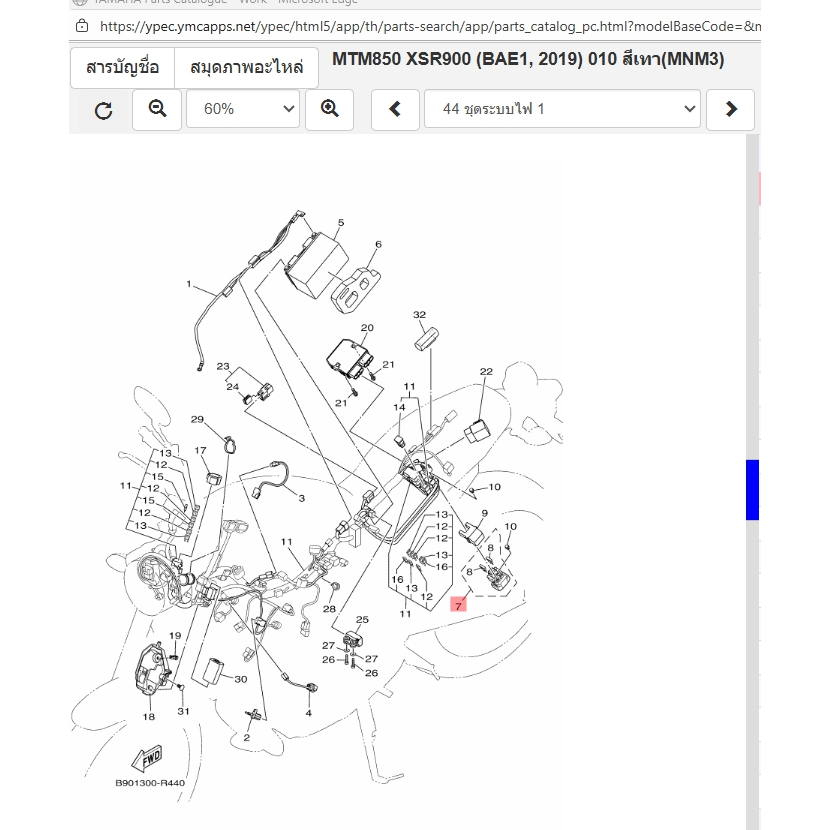The width and height of the screenshot is (830, 830).
Task: Select part number 29 label
Action: pos(197,419)
